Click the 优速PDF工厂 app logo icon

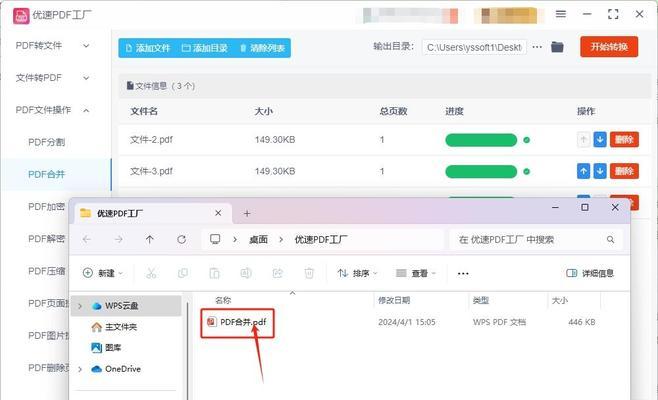click(x=21, y=16)
